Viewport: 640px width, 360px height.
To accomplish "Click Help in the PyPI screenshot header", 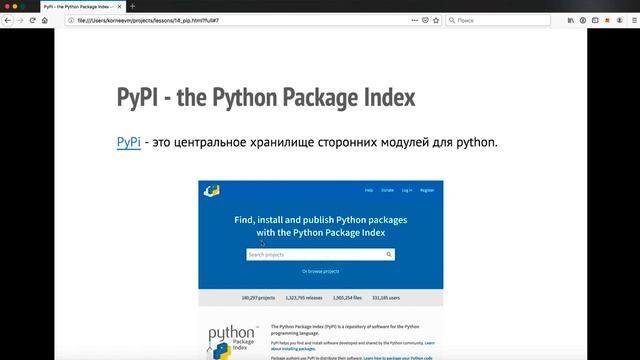I will (x=369, y=190).
